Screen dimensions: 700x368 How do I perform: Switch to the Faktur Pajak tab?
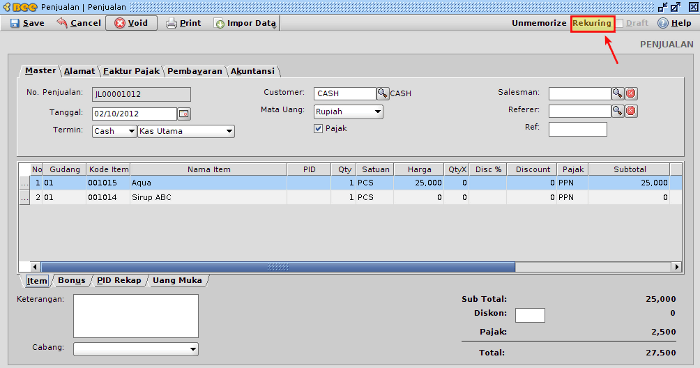pyautogui.click(x=131, y=71)
